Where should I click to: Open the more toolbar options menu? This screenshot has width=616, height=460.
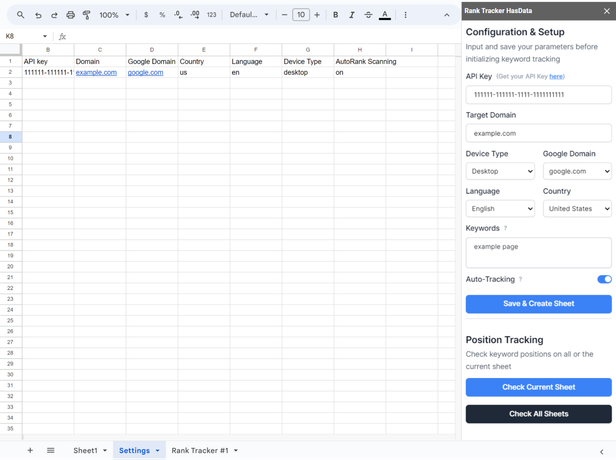(x=405, y=15)
